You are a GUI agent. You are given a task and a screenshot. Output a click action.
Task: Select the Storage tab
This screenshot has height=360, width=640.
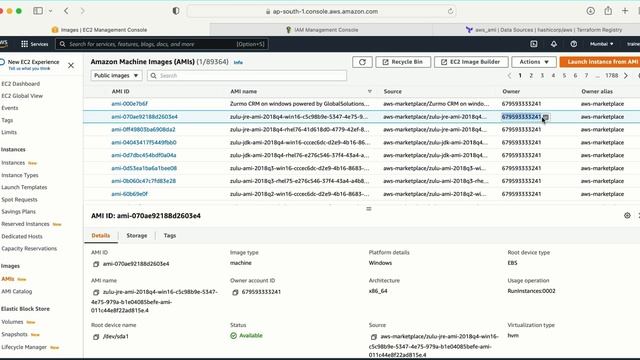137,236
